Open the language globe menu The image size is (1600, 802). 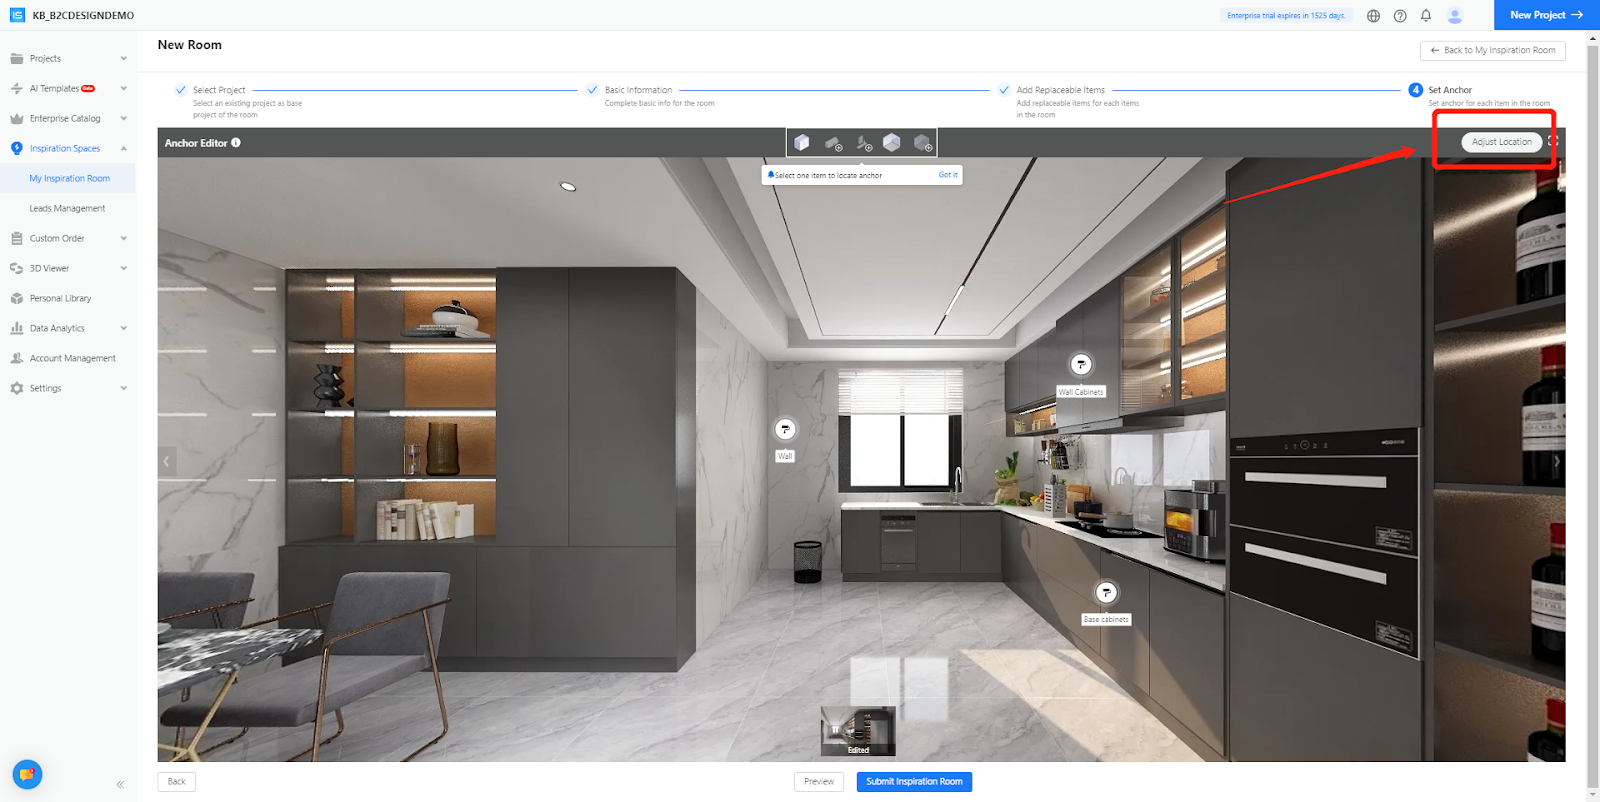pyautogui.click(x=1374, y=16)
